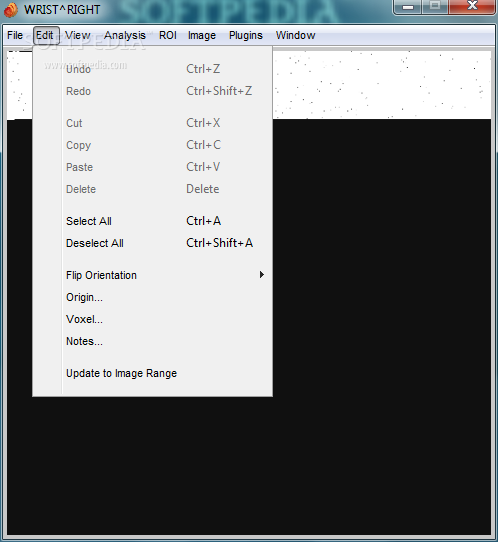Choose Deselect All menu entry
This screenshot has height=542, width=498.
point(152,243)
